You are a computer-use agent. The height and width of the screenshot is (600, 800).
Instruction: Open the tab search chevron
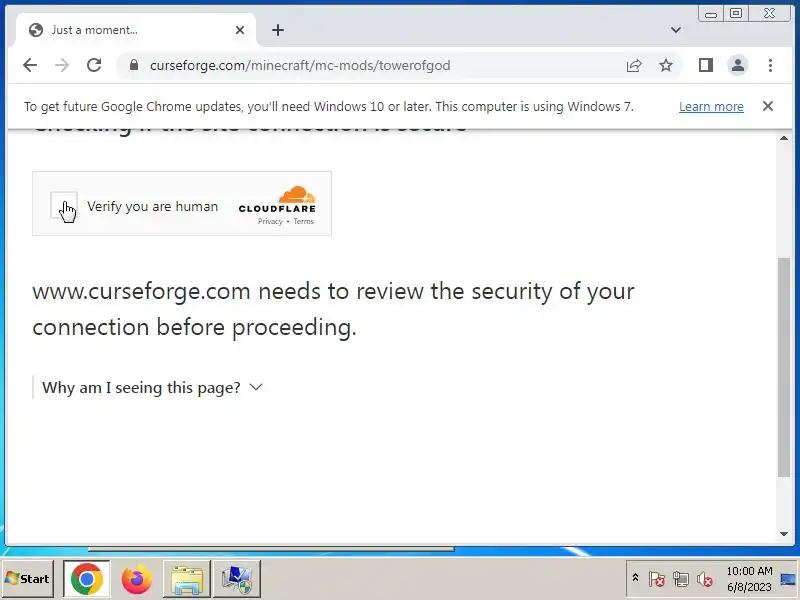pyautogui.click(x=676, y=30)
